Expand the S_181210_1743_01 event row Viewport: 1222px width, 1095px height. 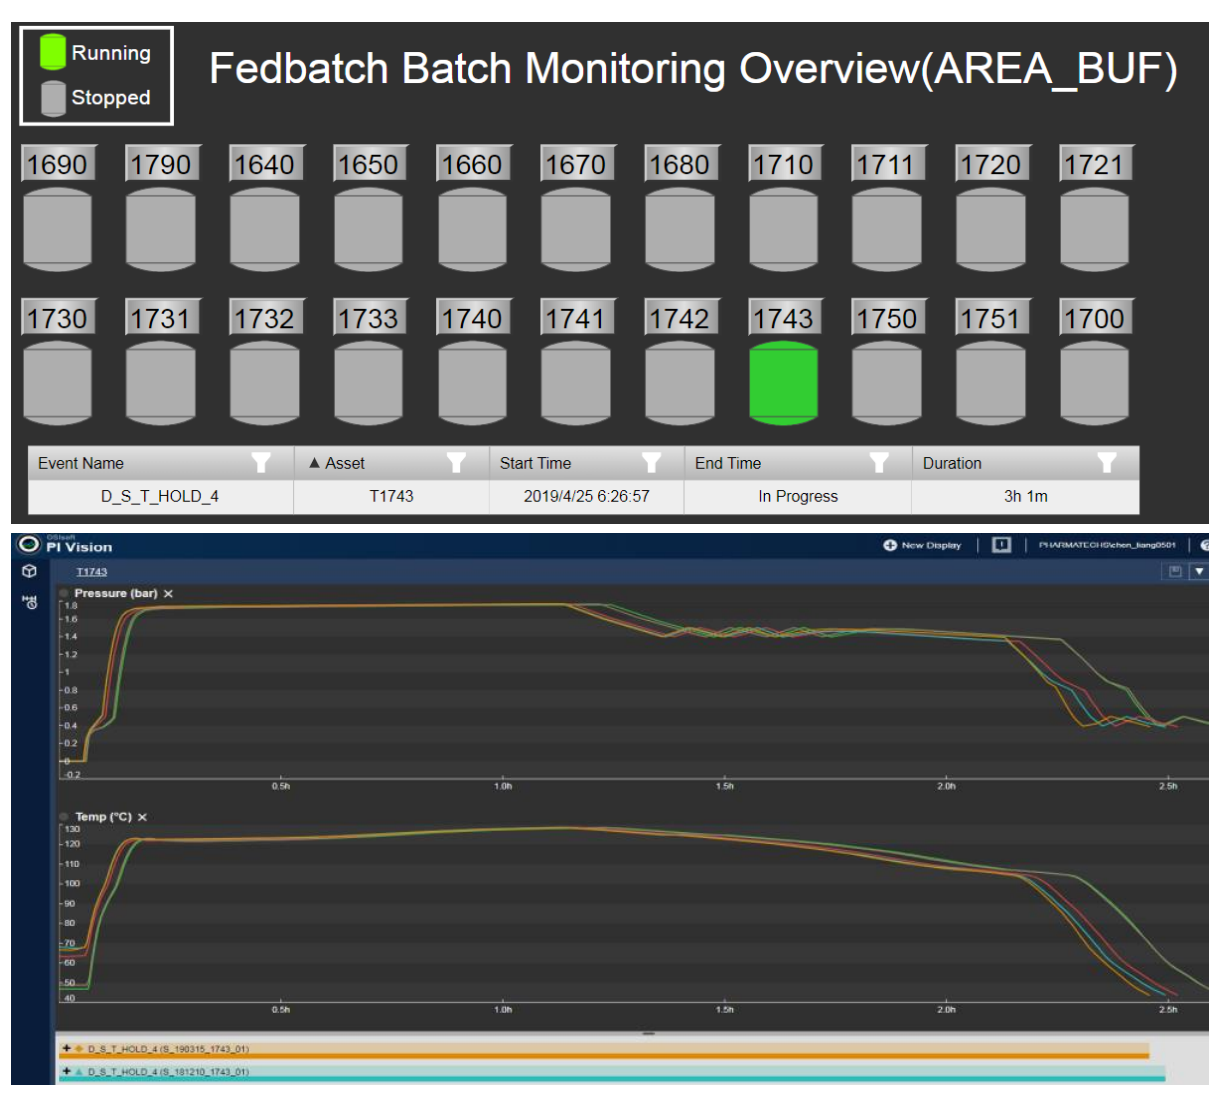click(x=67, y=1071)
